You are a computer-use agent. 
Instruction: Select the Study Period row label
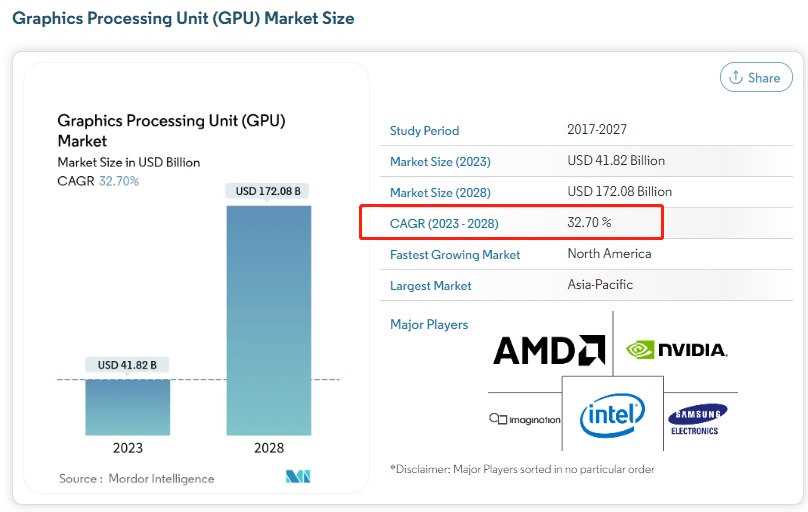(x=425, y=130)
